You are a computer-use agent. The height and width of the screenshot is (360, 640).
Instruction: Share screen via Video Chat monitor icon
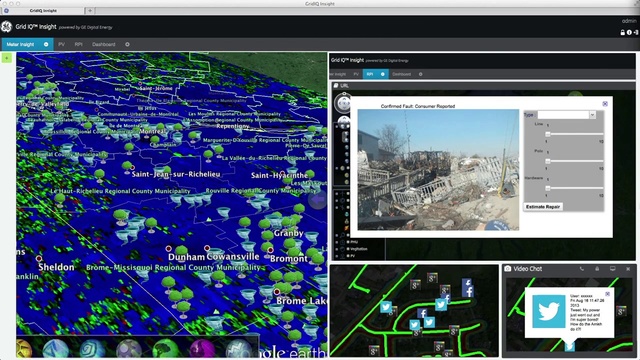[x=612, y=269]
